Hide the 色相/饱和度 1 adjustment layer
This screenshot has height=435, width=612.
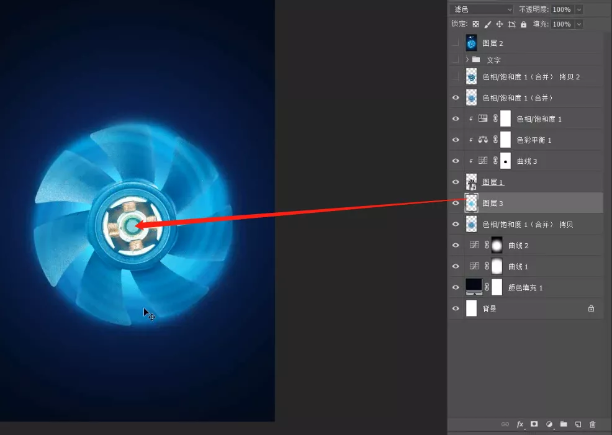coord(455,119)
